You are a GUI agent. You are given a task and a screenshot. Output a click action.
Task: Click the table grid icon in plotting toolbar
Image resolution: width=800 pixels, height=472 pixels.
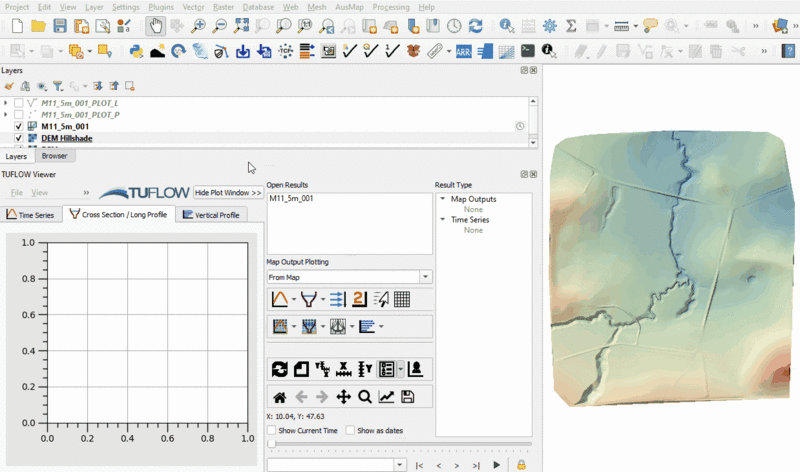point(401,299)
